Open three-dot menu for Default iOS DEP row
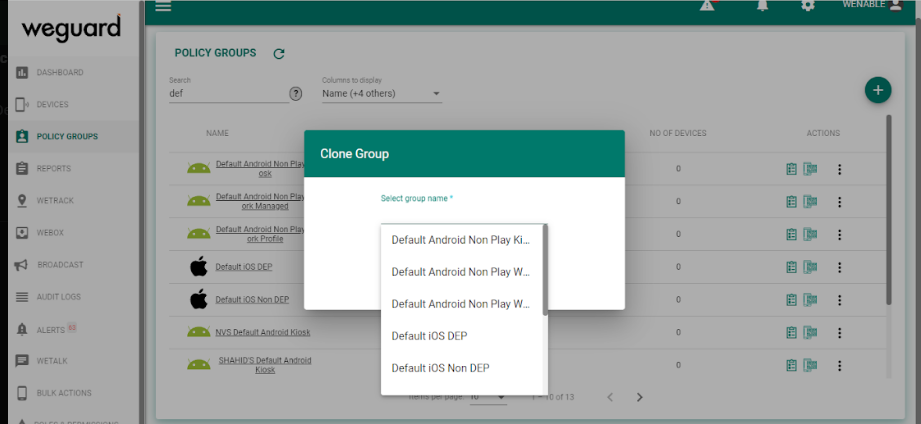Screen dimensions: 921x424 [839, 267]
